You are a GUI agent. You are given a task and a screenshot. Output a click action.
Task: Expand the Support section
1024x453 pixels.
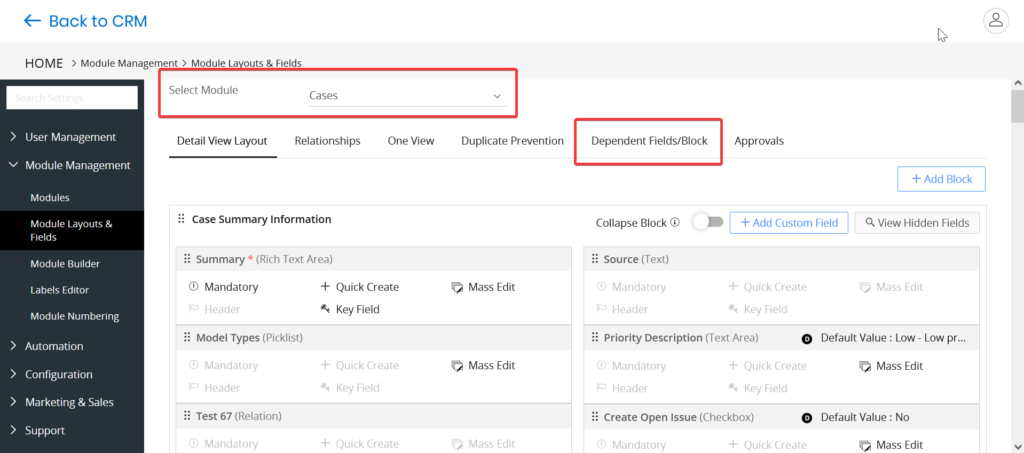tap(37, 430)
